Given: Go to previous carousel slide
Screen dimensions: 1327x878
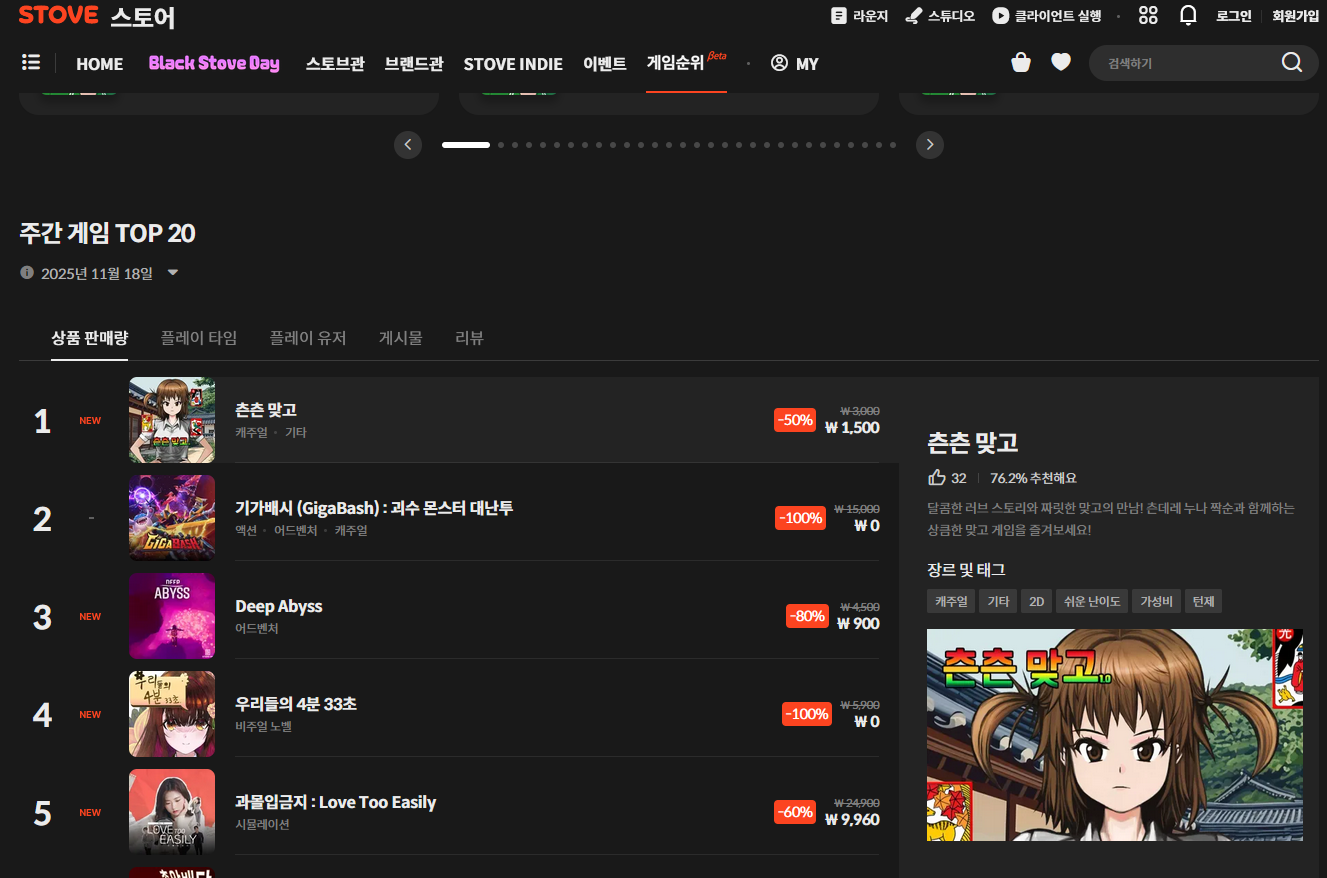Looking at the screenshot, I should point(407,145).
